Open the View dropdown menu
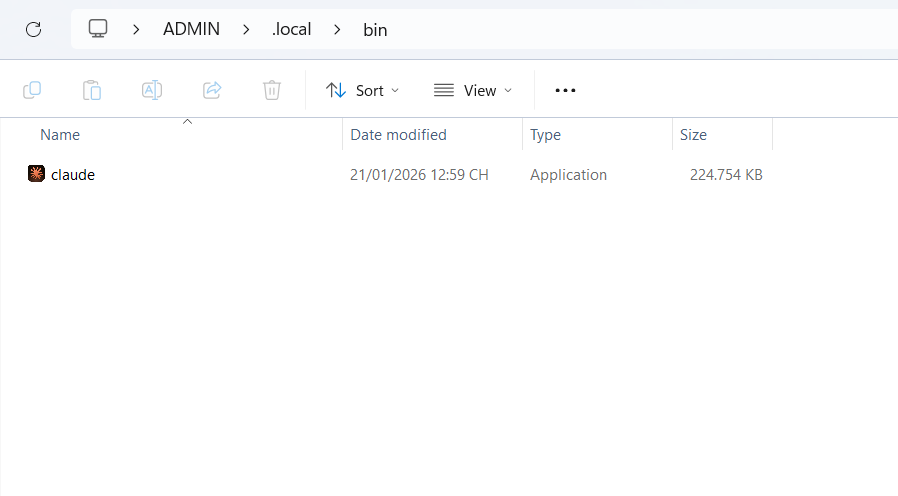This screenshot has height=496, width=898. (x=473, y=90)
